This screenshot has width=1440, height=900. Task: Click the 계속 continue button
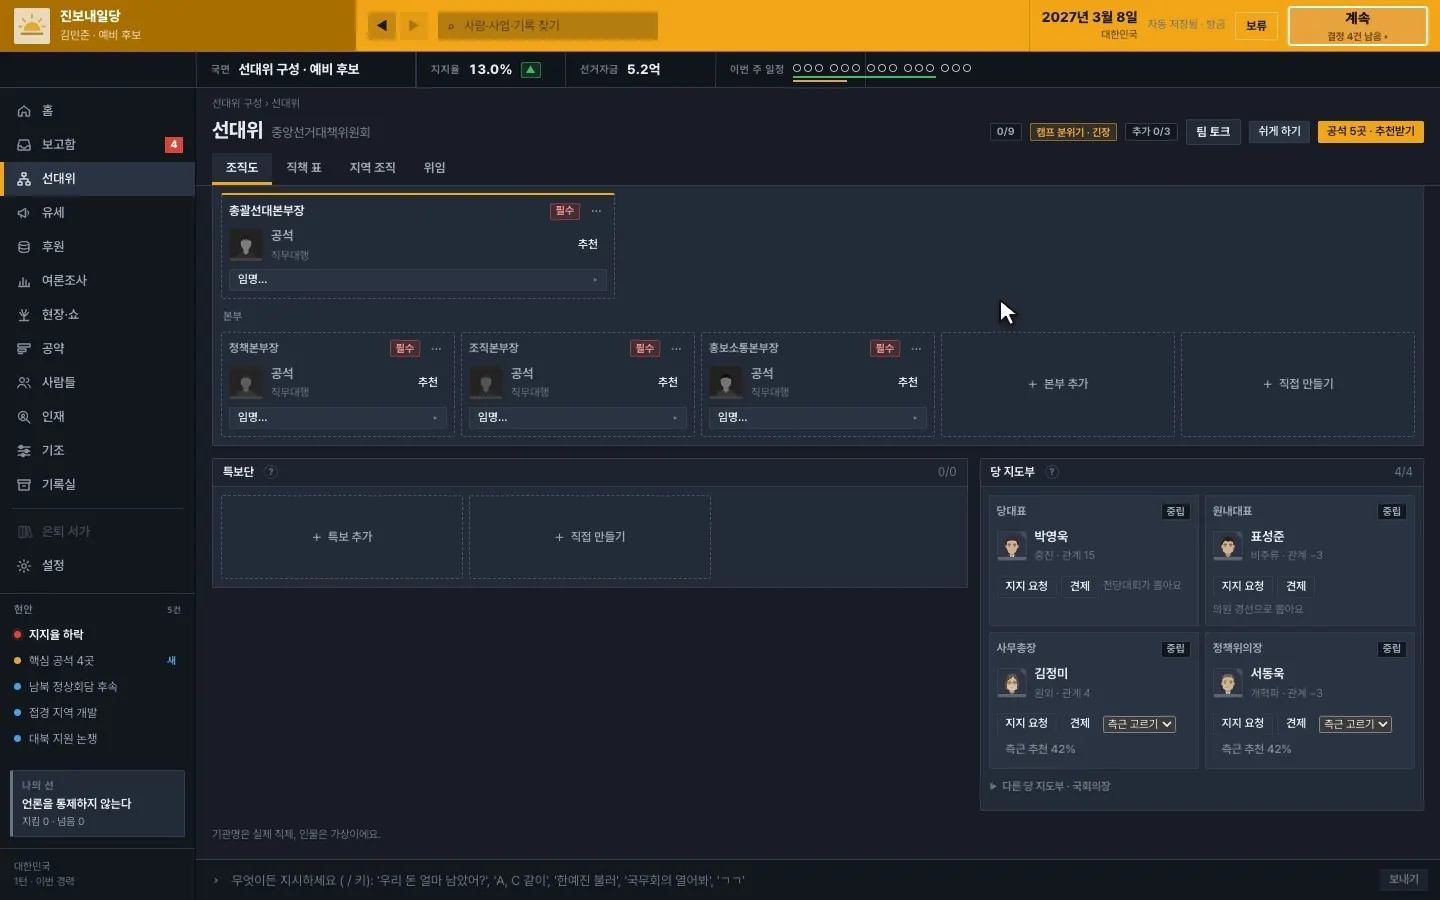pos(1357,26)
